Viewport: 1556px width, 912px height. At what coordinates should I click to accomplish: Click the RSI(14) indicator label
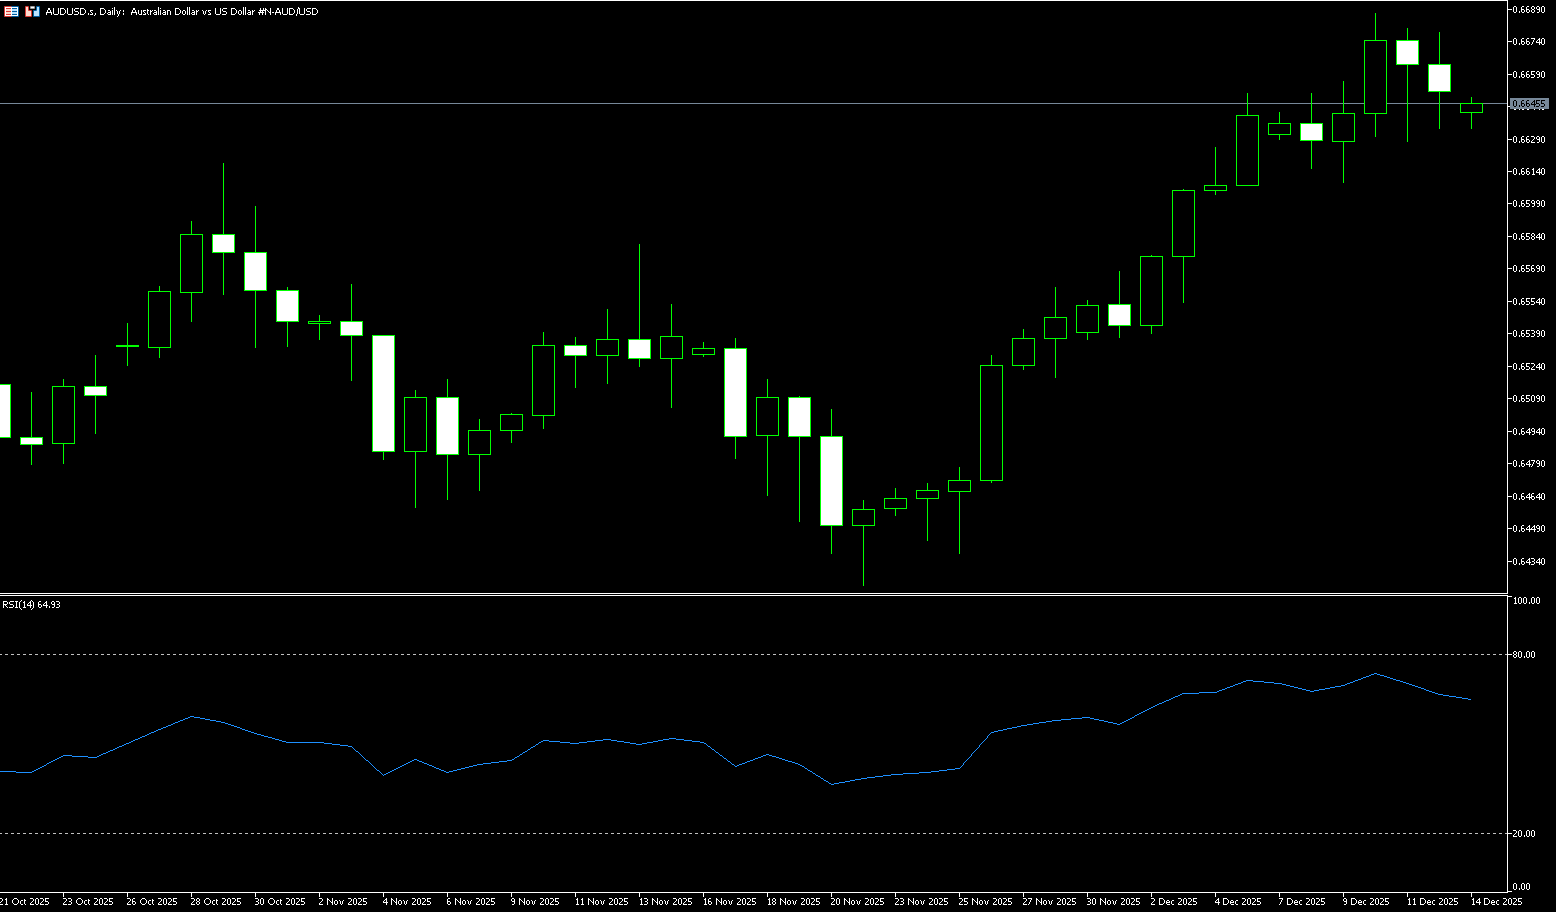(x=31, y=605)
